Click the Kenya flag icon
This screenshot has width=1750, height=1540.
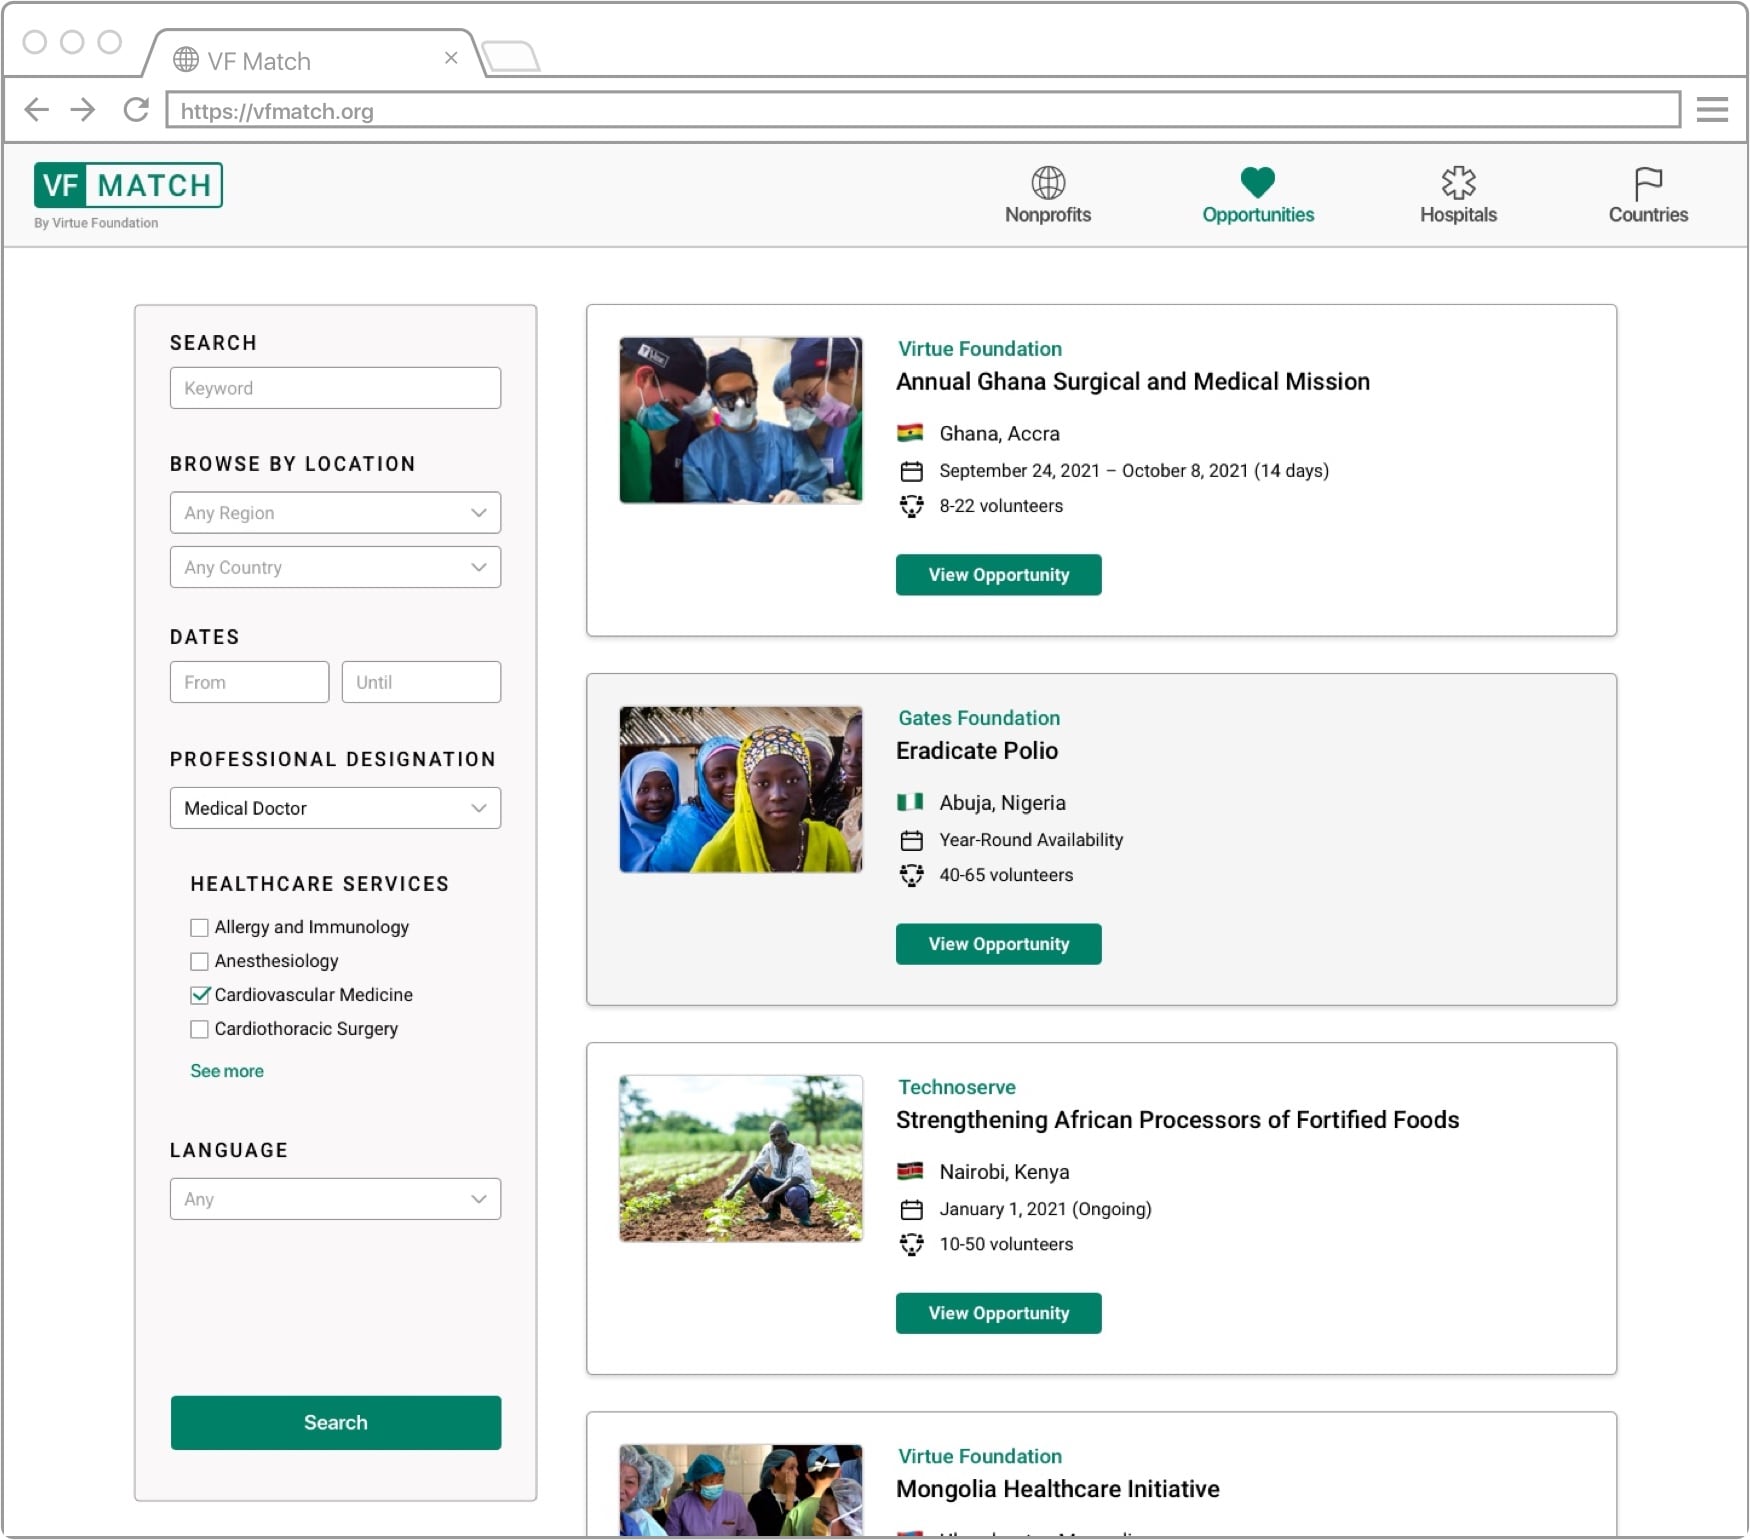pos(910,1171)
